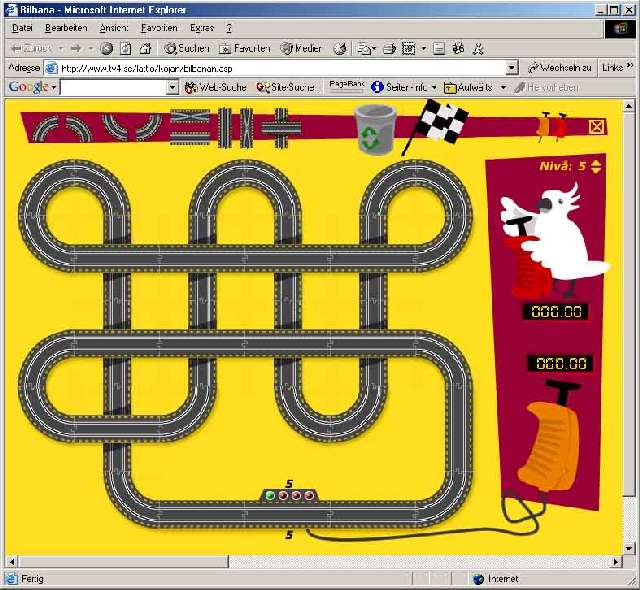This screenshot has width=640, height=590.
Task: Click the small controllers icon in top bar
Action: (x=551, y=126)
